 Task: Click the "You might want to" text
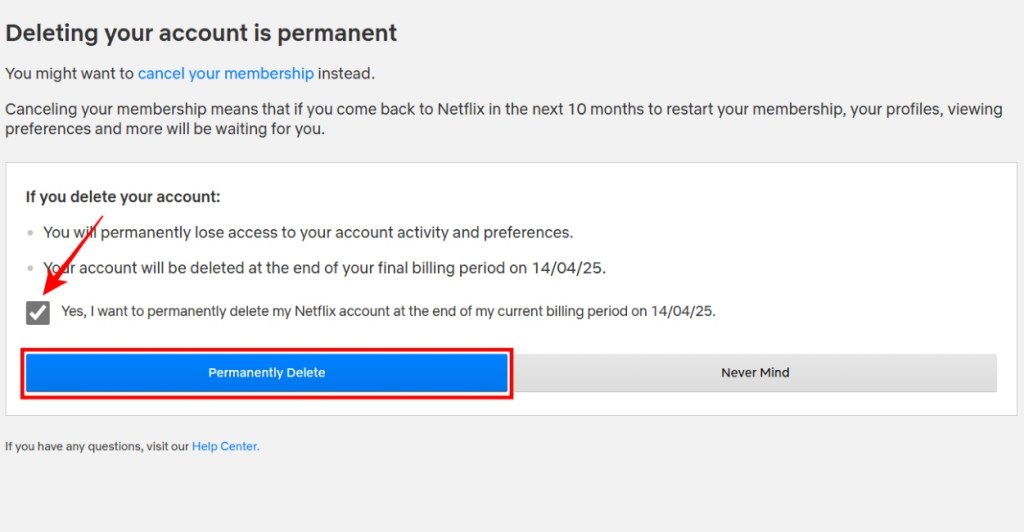[x=70, y=73]
